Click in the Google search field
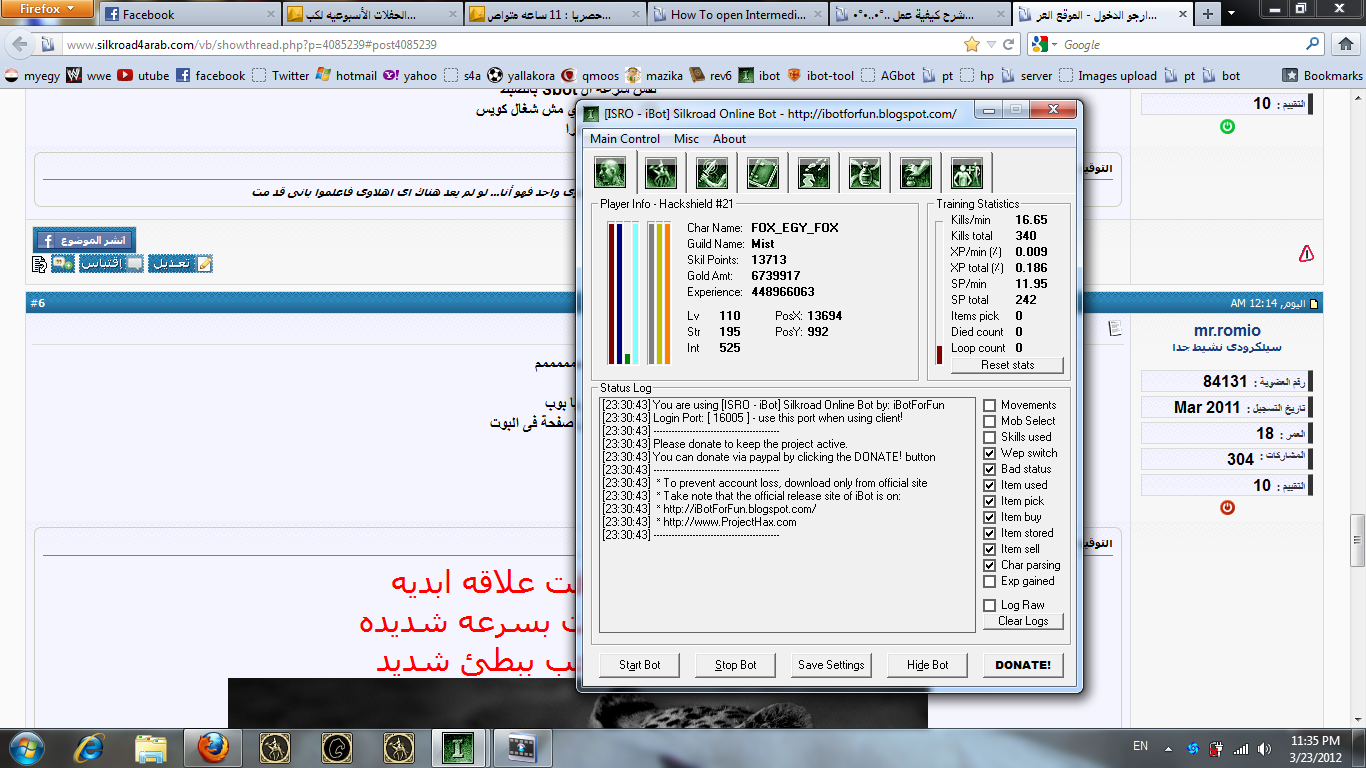This screenshot has width=1366, height=768. [x=1180, y=44]
